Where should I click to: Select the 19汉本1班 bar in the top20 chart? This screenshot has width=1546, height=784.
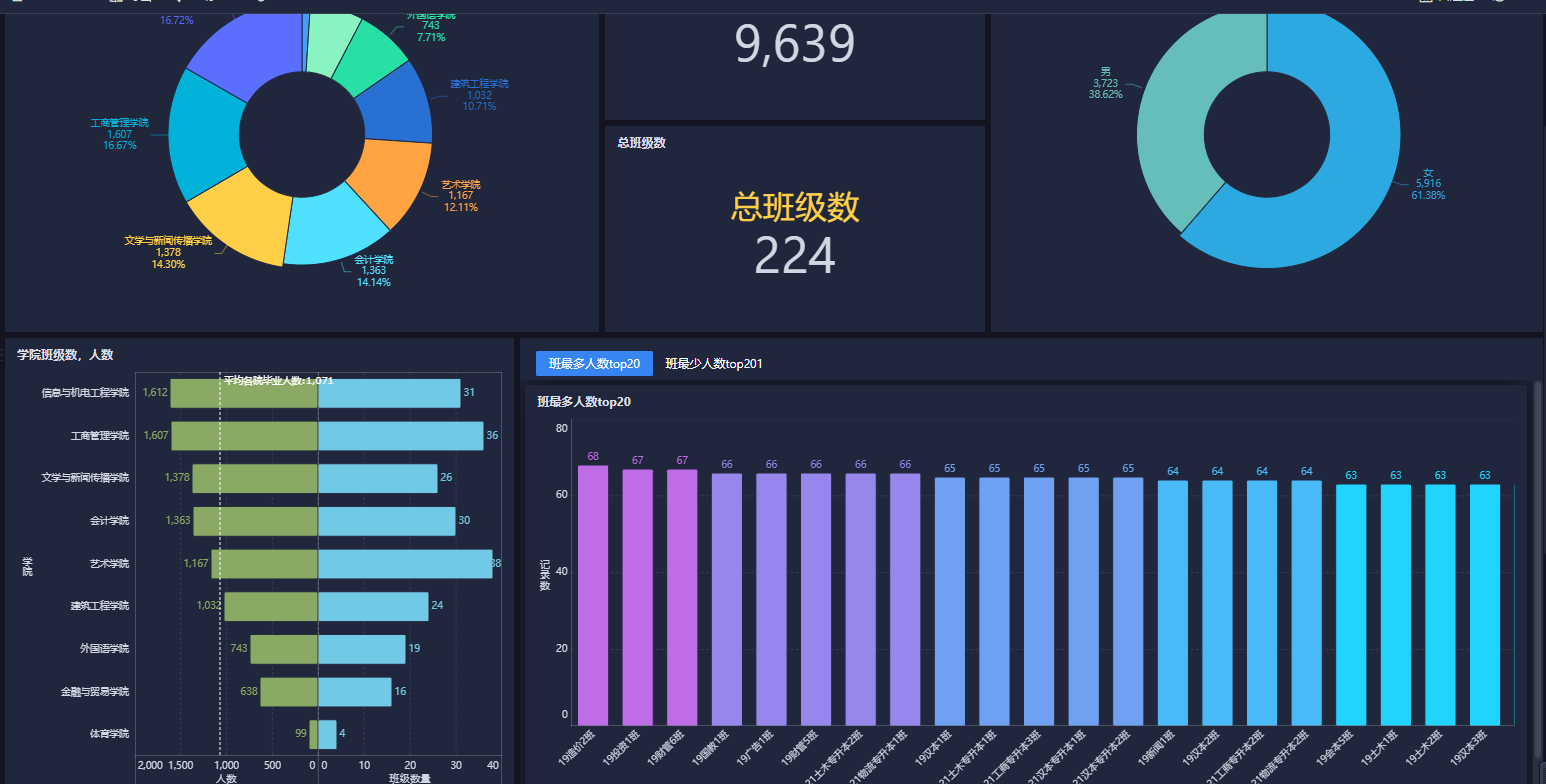point(950,601)
